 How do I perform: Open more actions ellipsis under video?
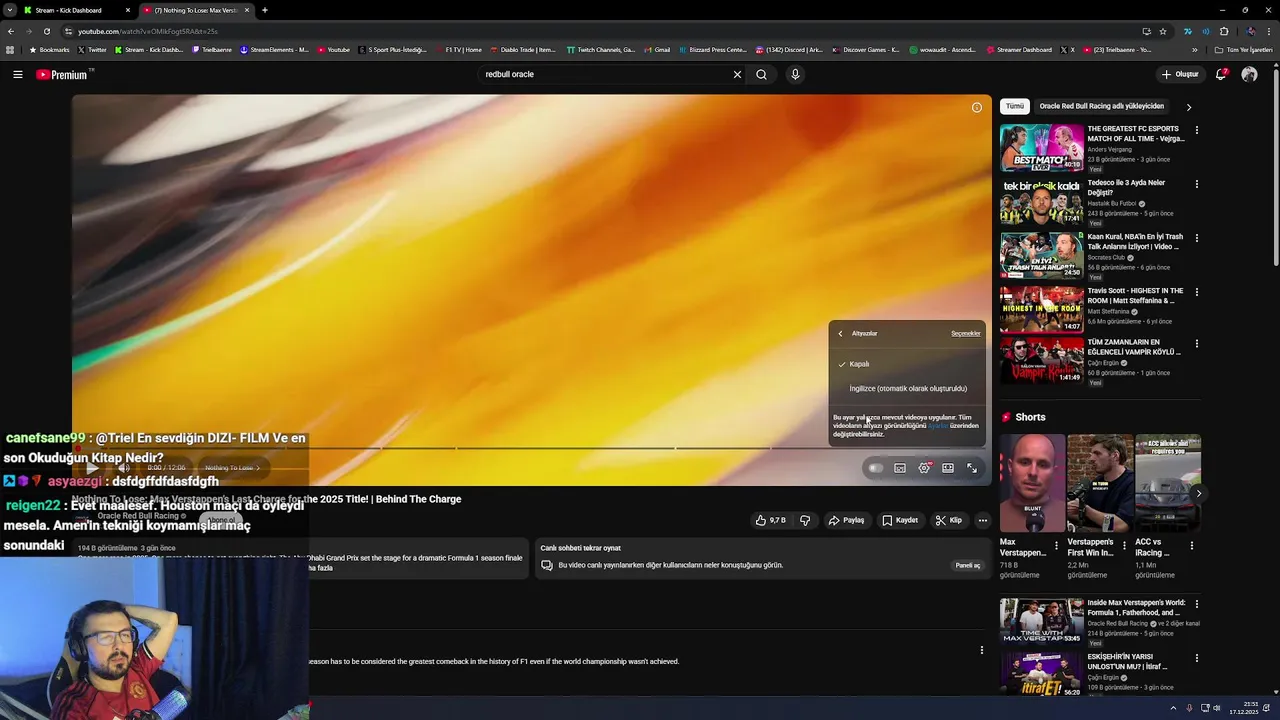[983, 520]
